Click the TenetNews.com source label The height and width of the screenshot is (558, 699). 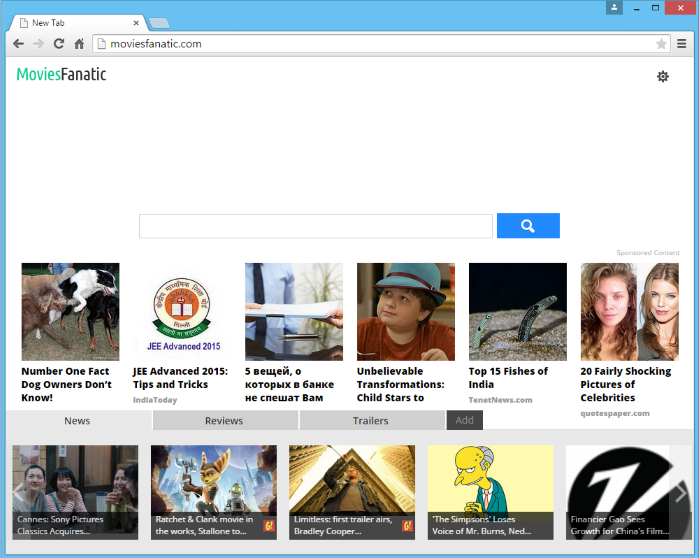coord(500,400)
